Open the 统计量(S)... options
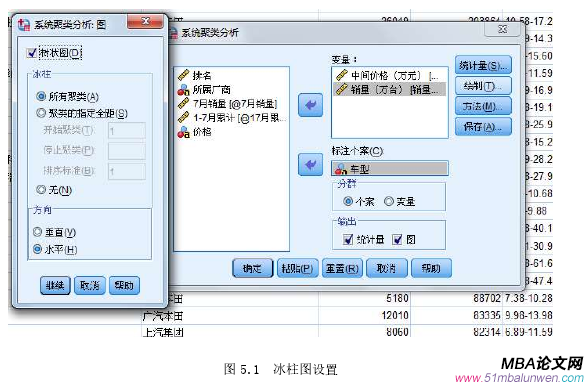This screenshot has height=384, width=586. [x=483, y=66]
